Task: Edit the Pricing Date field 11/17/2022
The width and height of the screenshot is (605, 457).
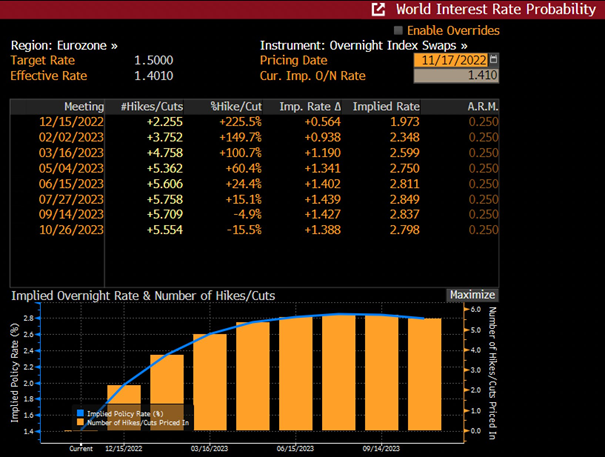Action: coord(451,60)
